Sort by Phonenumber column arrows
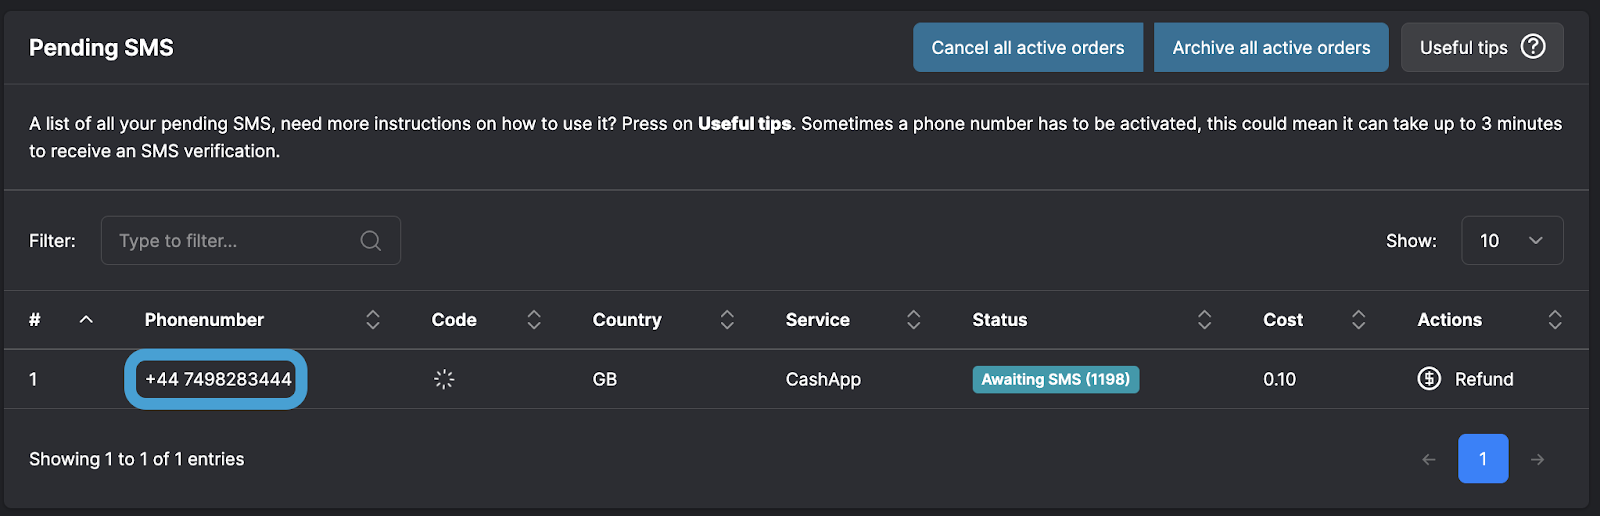 373,320
